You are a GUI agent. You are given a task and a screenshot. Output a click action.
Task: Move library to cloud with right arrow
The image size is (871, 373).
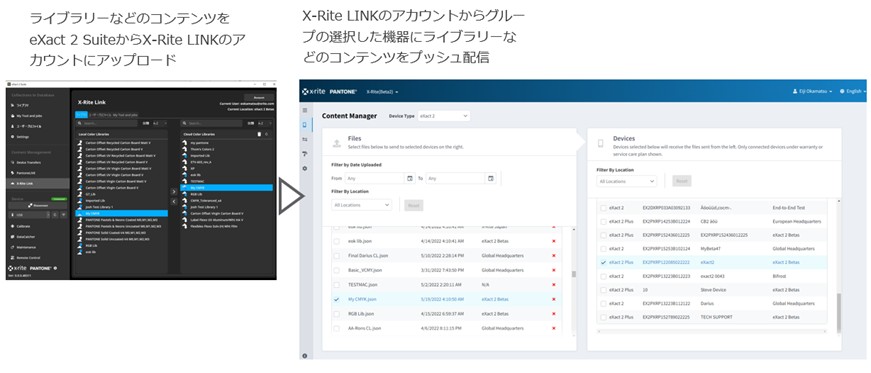(x=173, y=191)
